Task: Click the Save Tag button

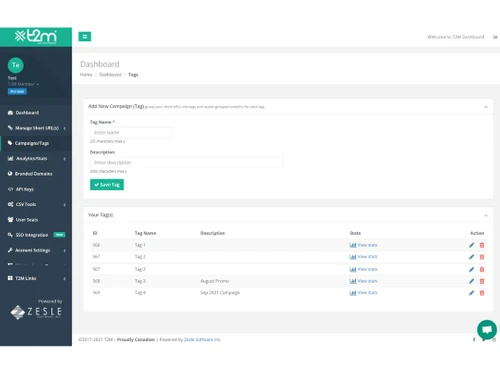Action: (107, 185)
